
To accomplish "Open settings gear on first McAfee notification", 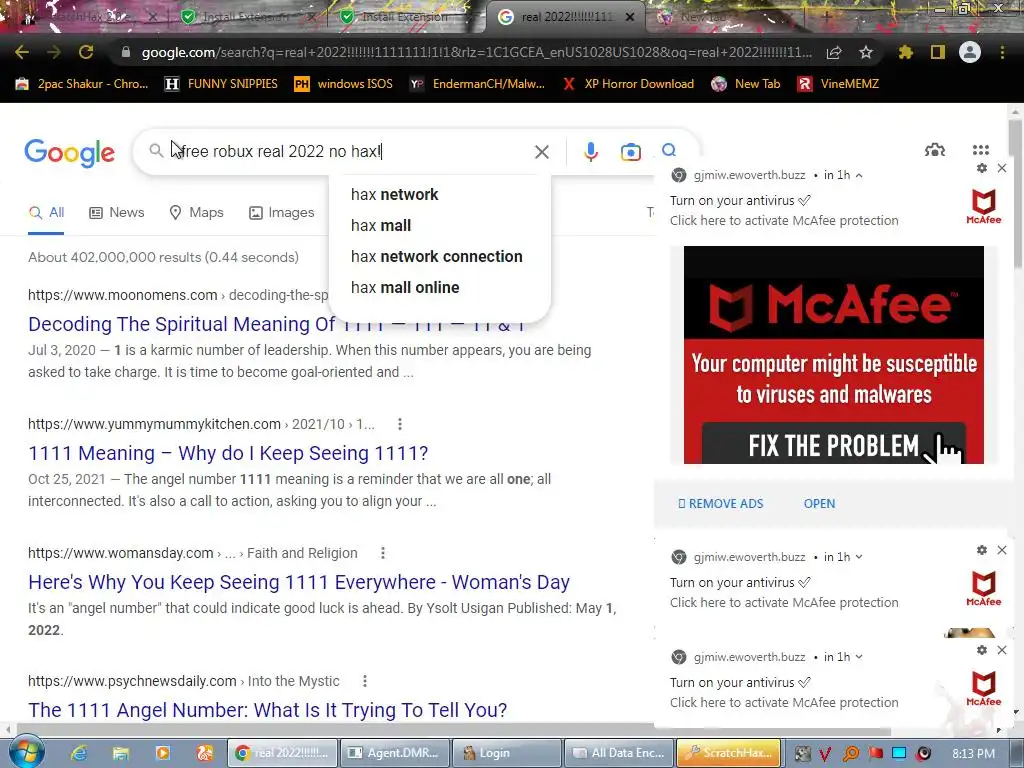I will [982, 168].
